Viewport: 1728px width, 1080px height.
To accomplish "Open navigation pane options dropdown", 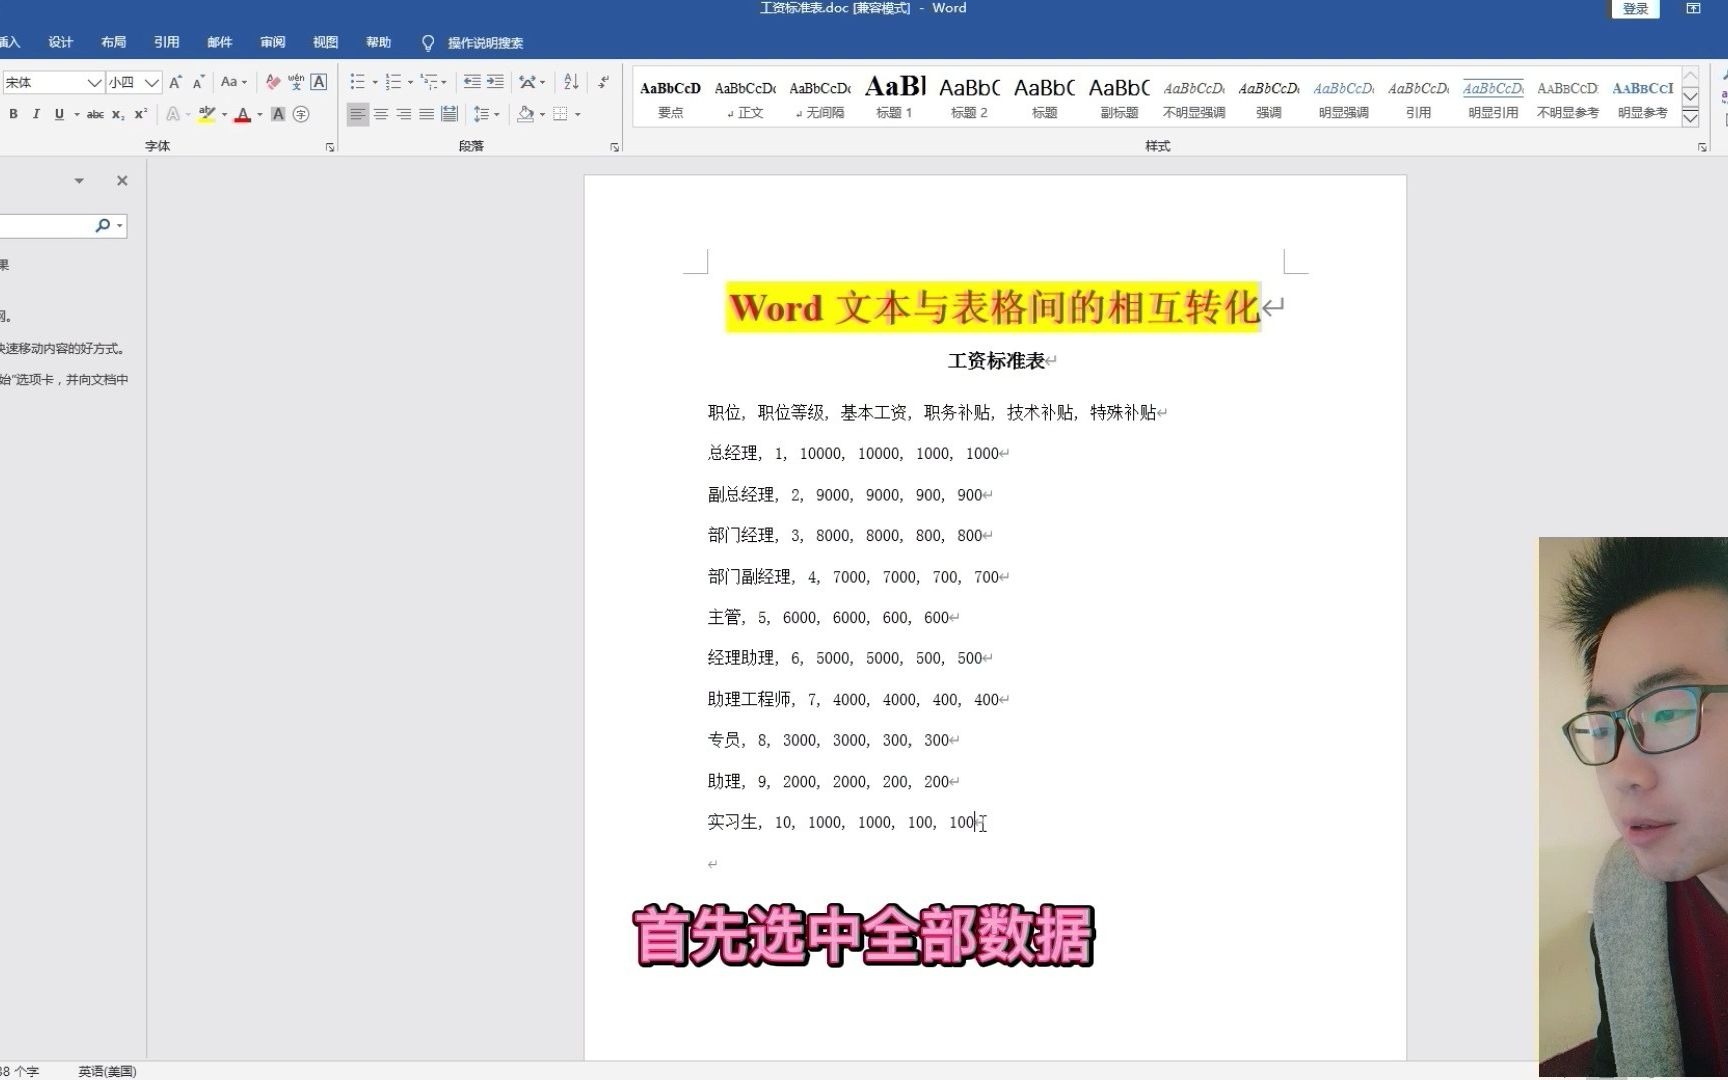I will pyautogui.click(x=79, y=181).
